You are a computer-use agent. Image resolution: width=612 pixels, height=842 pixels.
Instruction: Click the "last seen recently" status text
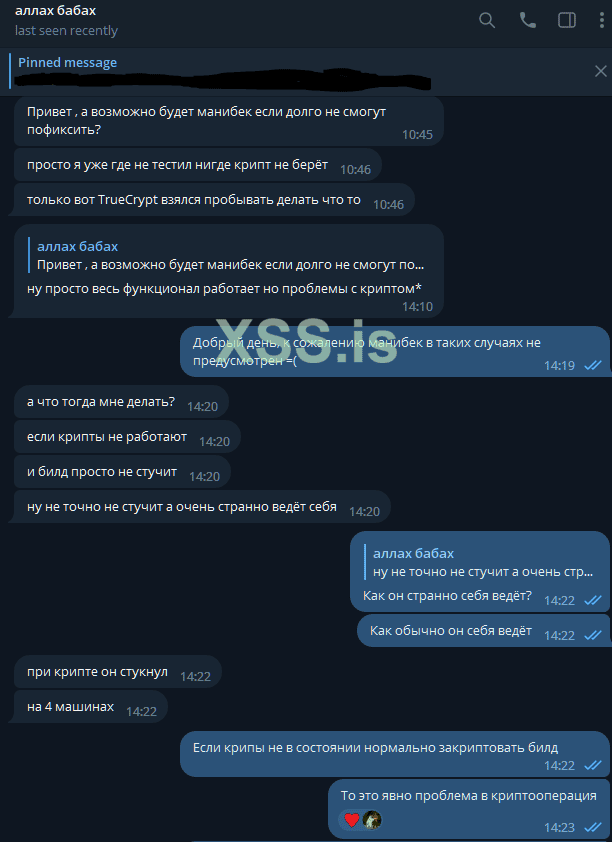66,31
